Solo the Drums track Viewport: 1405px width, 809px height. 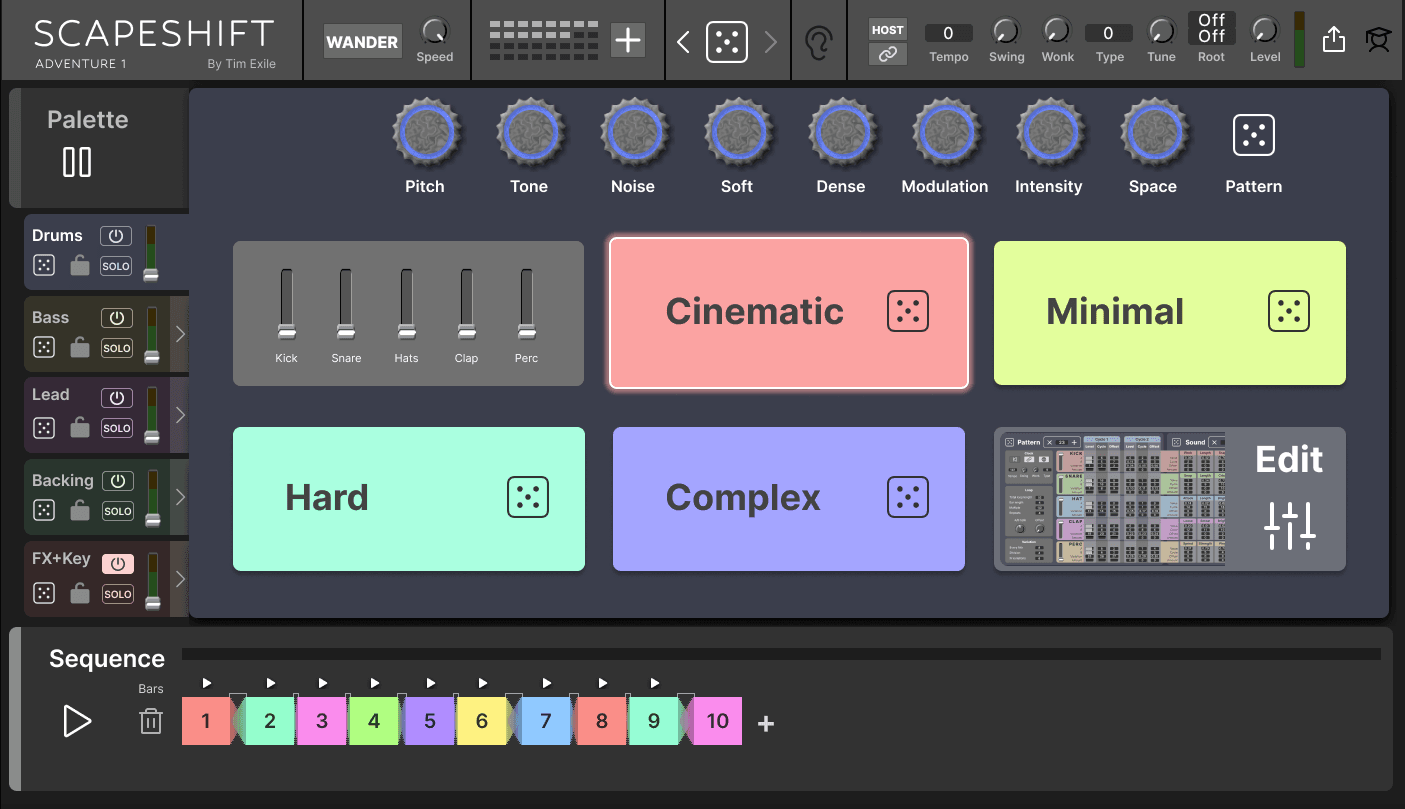tap(116, 267)
